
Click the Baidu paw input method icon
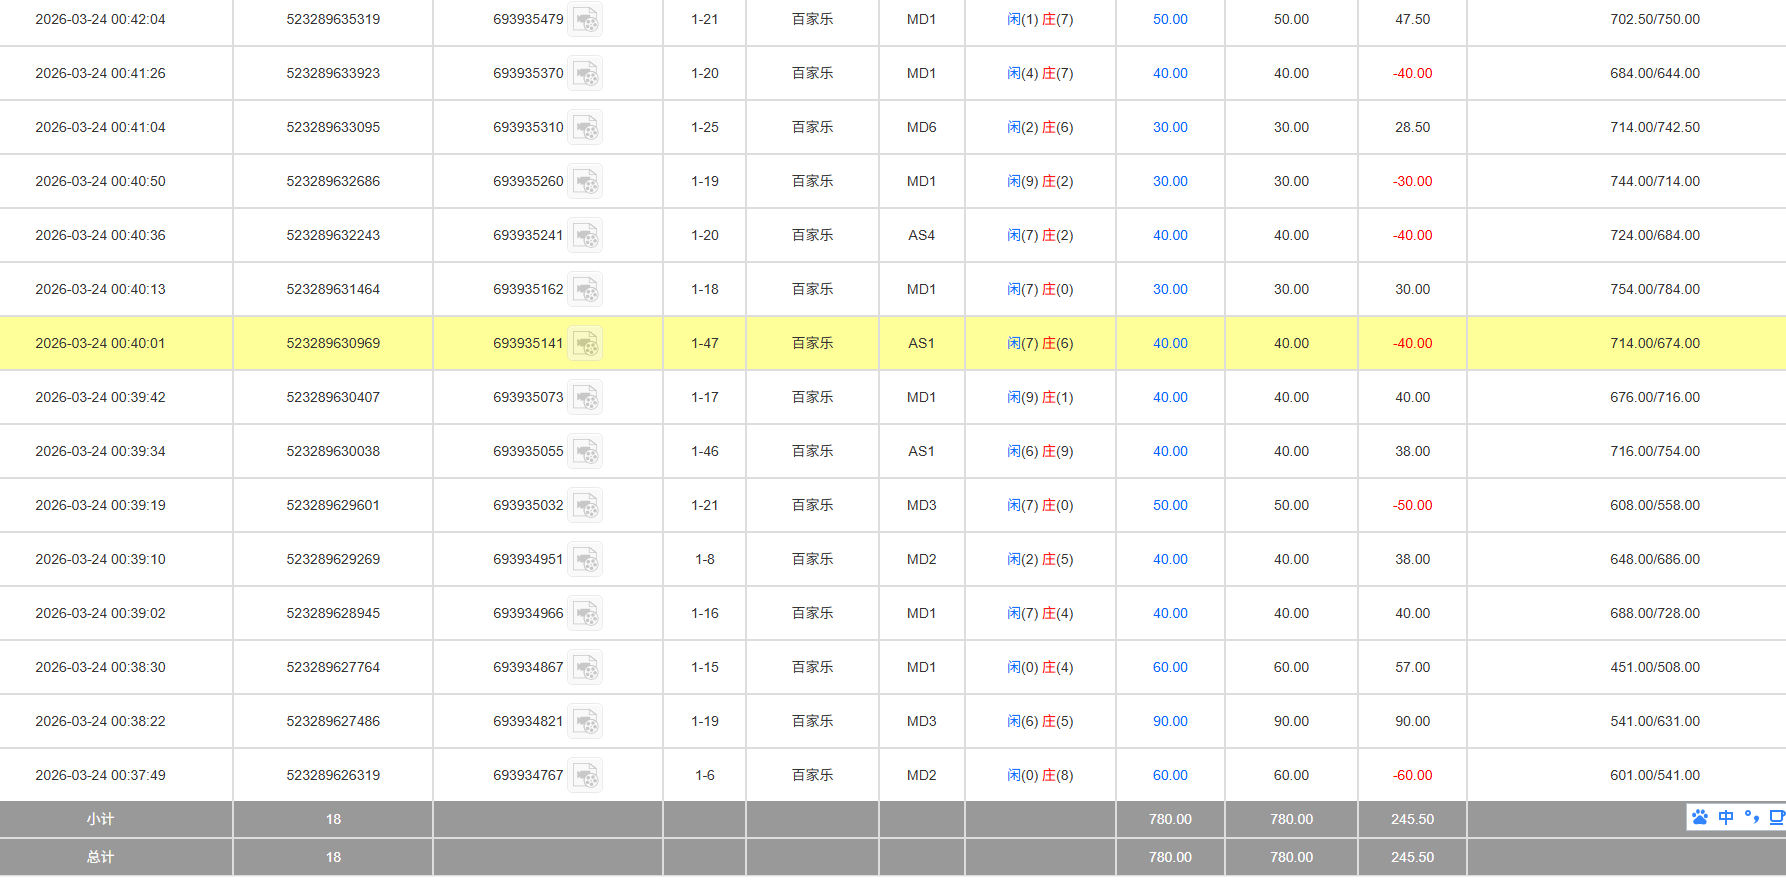(1700, 817)
